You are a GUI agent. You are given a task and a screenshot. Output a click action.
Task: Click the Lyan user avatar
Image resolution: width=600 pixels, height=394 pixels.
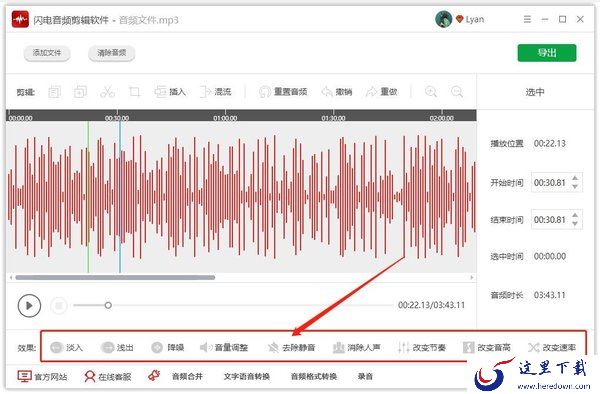pyautogui.click(x=443, y=19)
